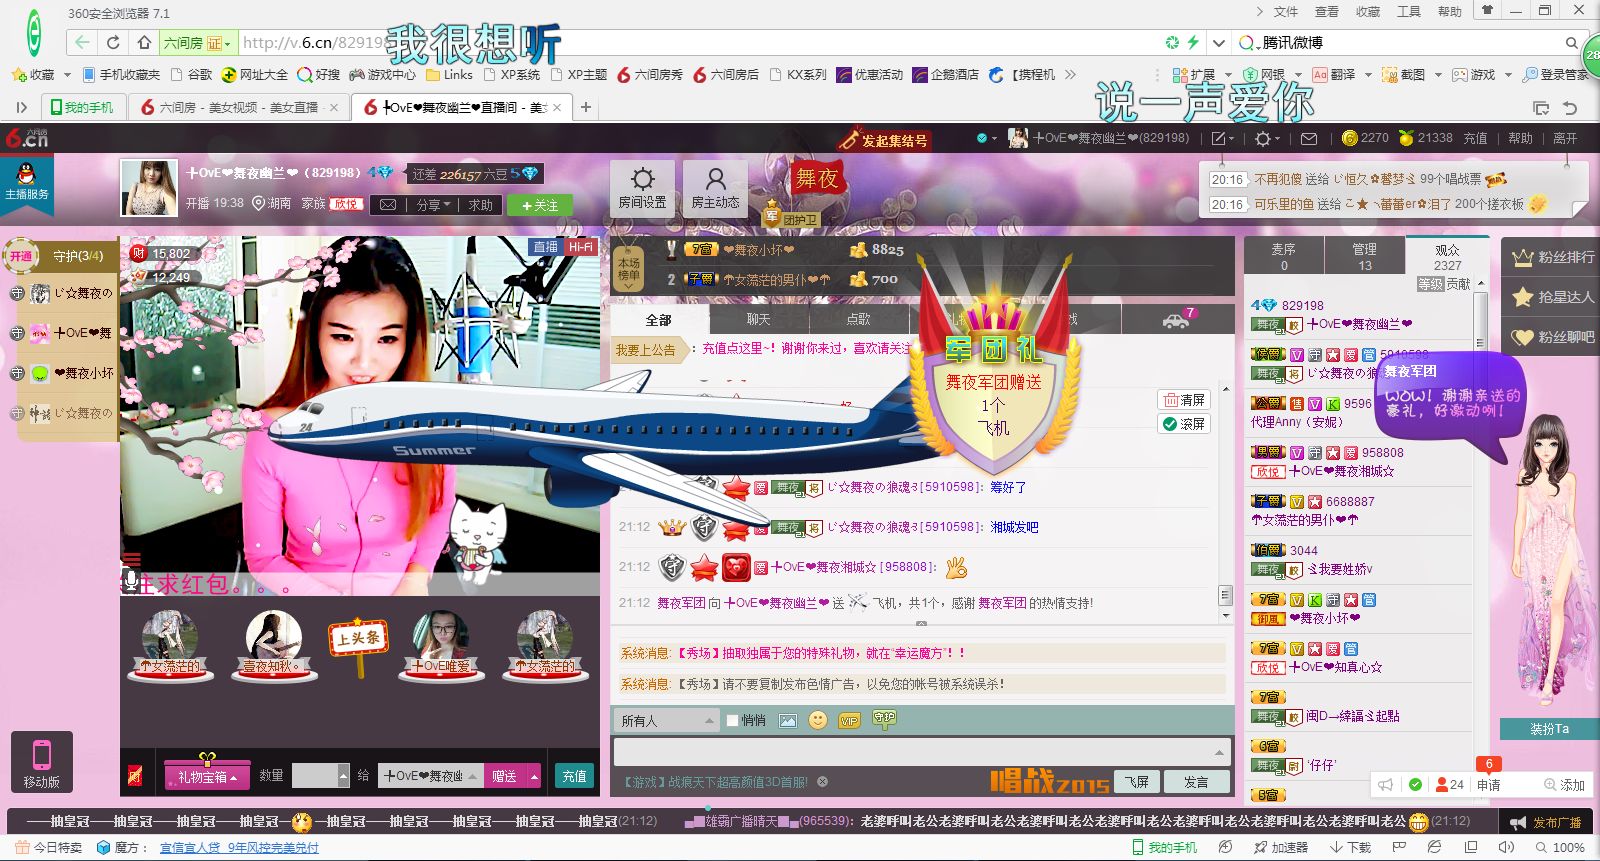Expand the 所有人 recipient dropdown

(x=666, y=720)
